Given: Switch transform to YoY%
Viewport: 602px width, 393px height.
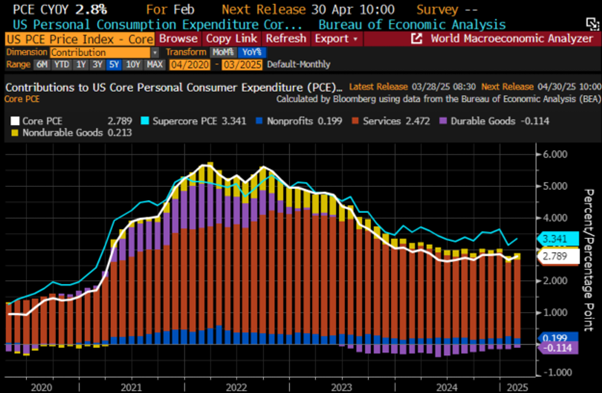Looking at the screenshot, I should [x=251, y=53].
